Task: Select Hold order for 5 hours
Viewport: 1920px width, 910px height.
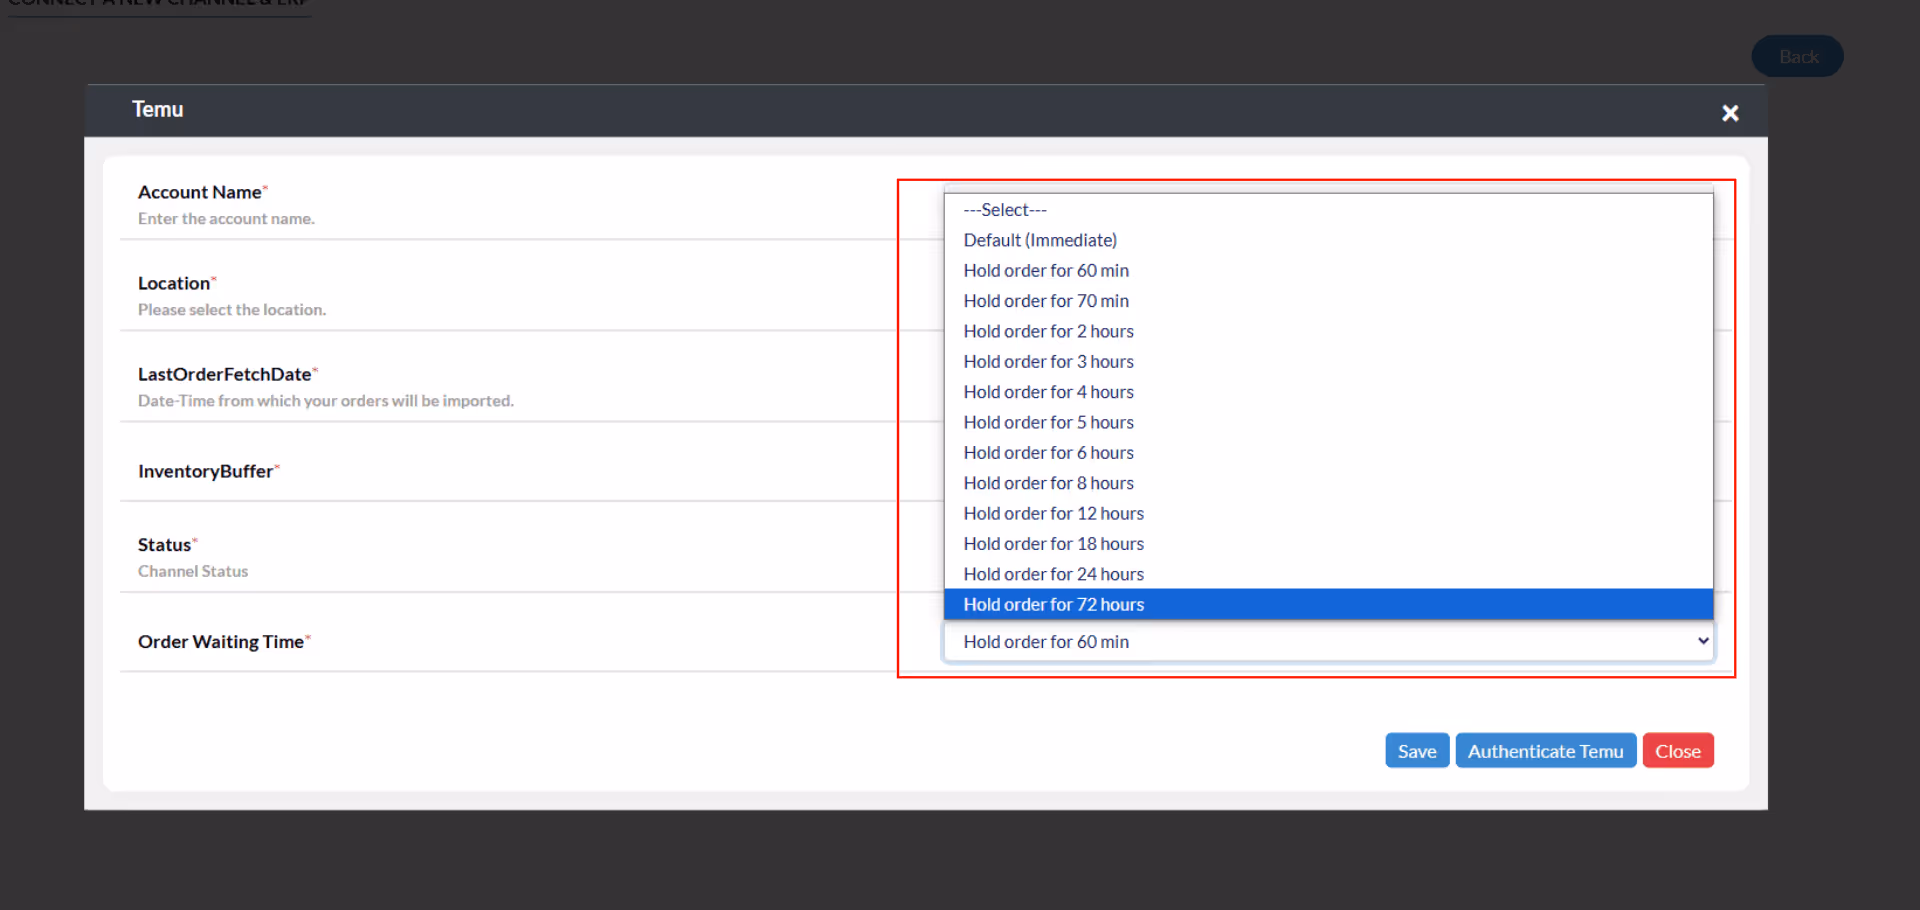Action: click(1328, 422)
